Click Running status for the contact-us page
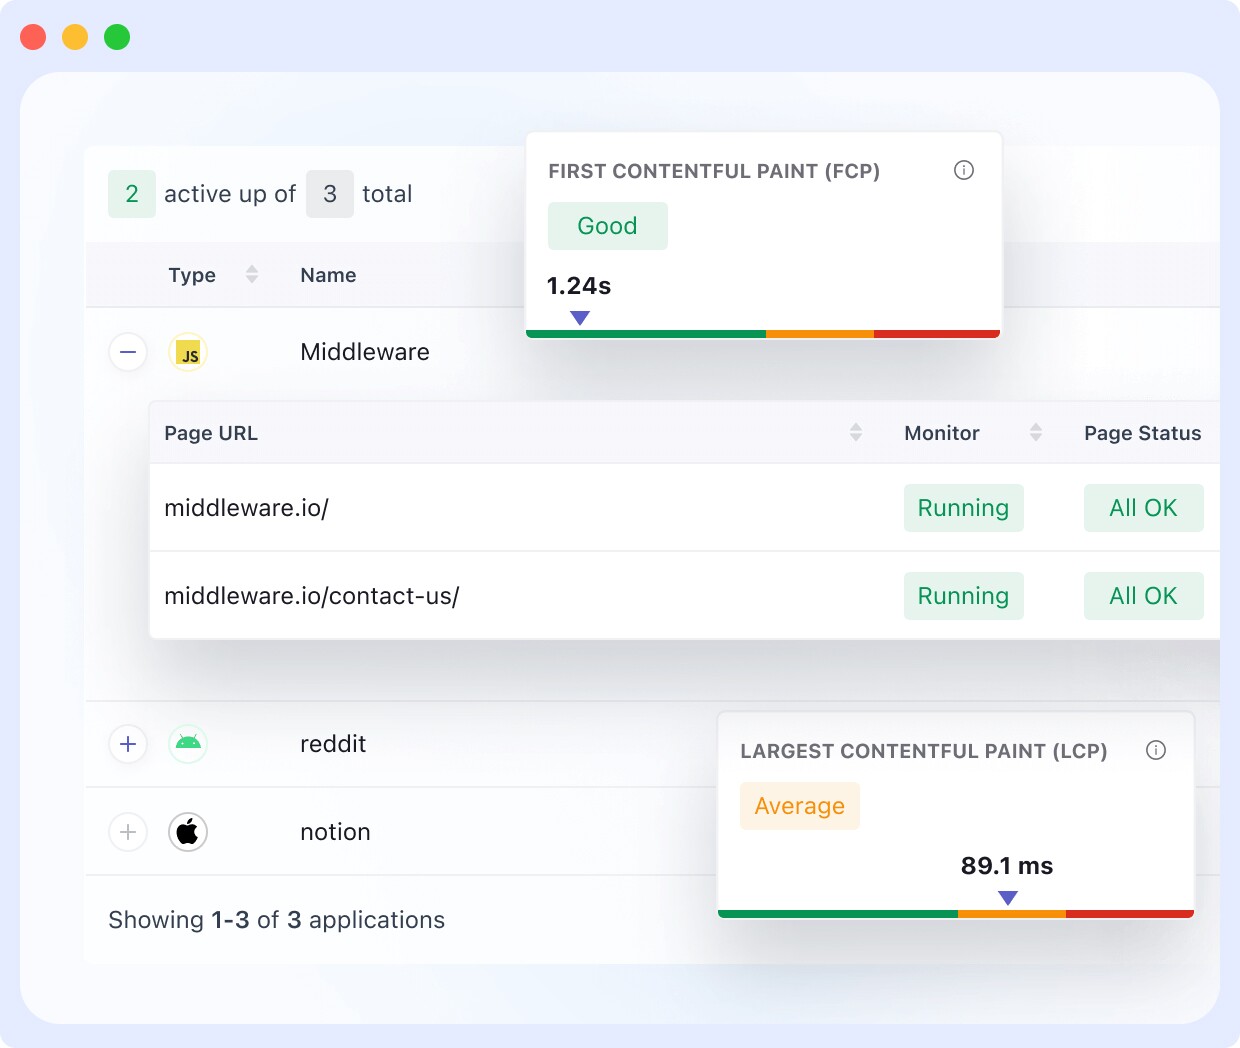 click(x=963, y=596)
